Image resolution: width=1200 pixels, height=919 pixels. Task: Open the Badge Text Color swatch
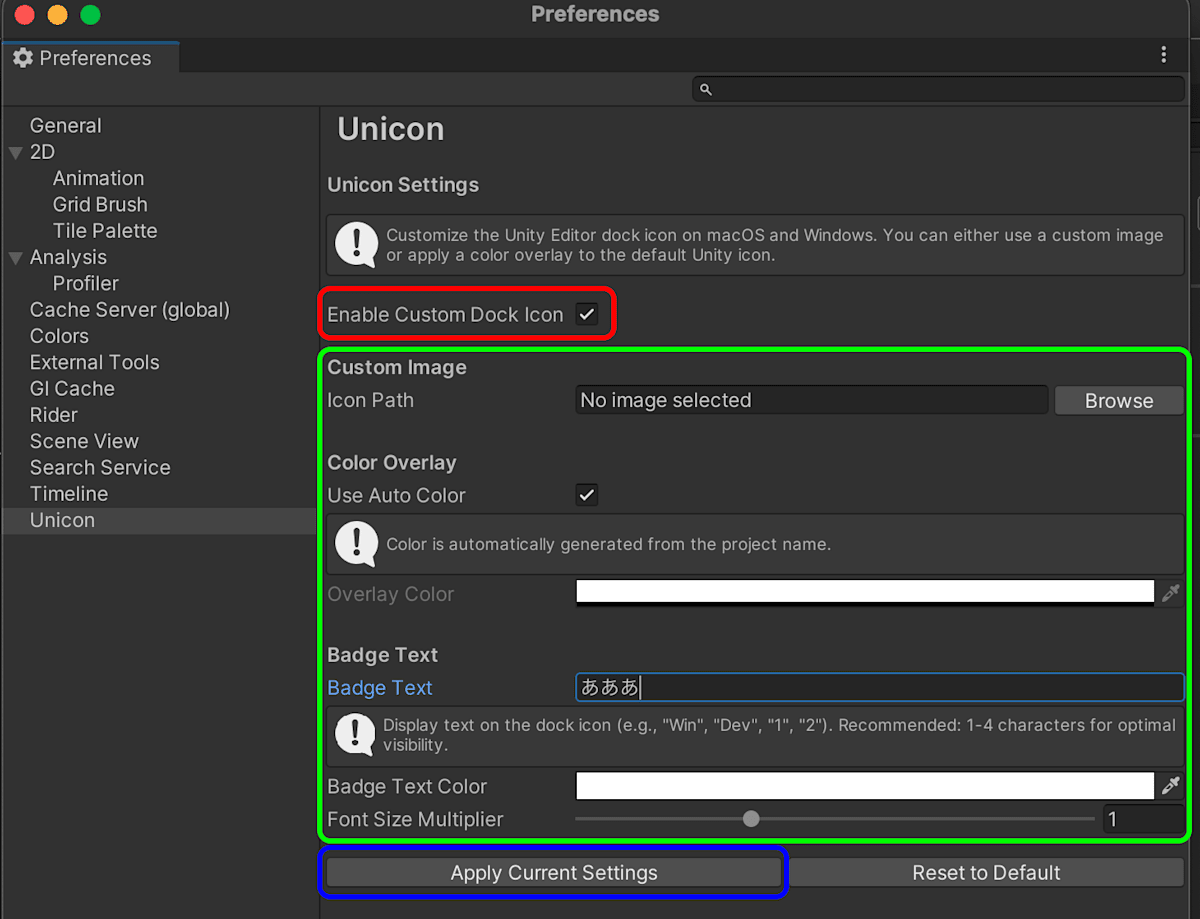[x=865, y=785]
